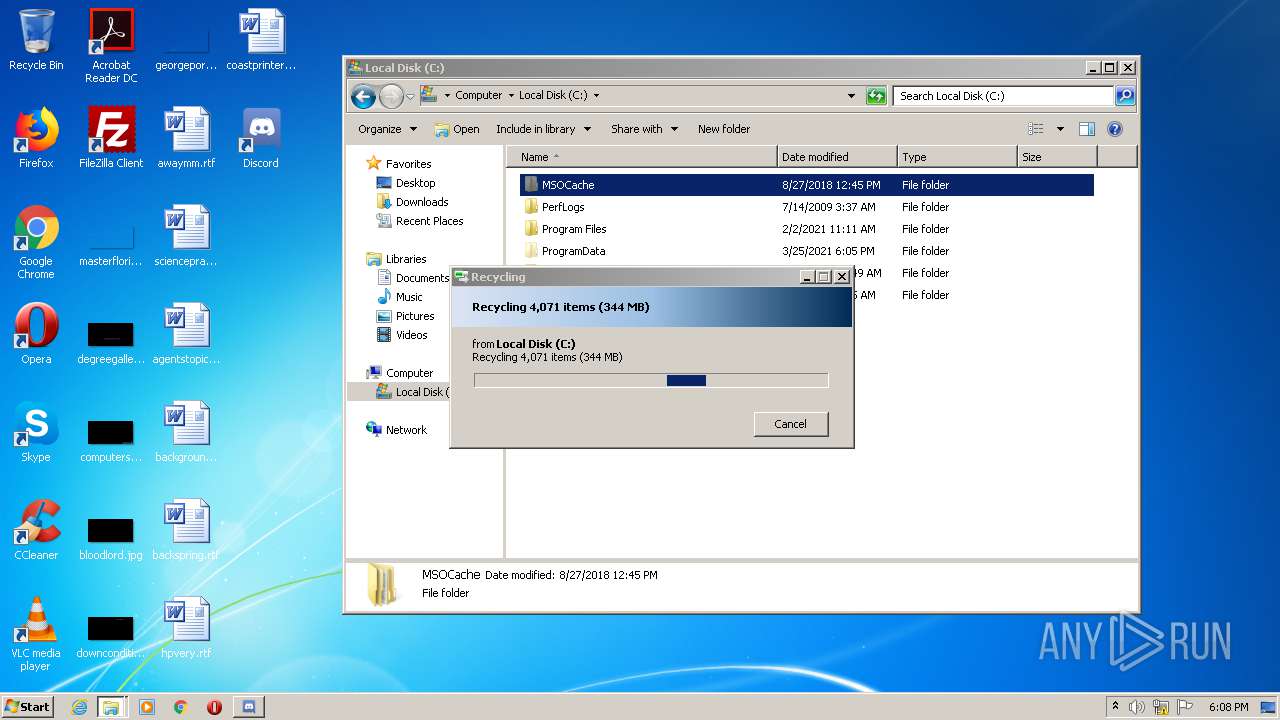The image size is (1280, 720).
Task: Select Music under Libraries
Action: (400, 297)
